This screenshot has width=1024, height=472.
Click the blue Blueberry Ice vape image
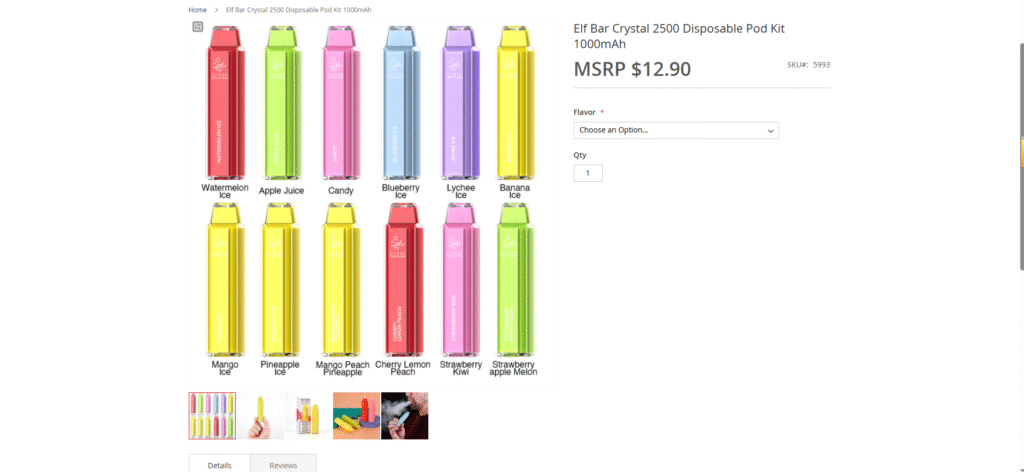(x=401, y=103)
